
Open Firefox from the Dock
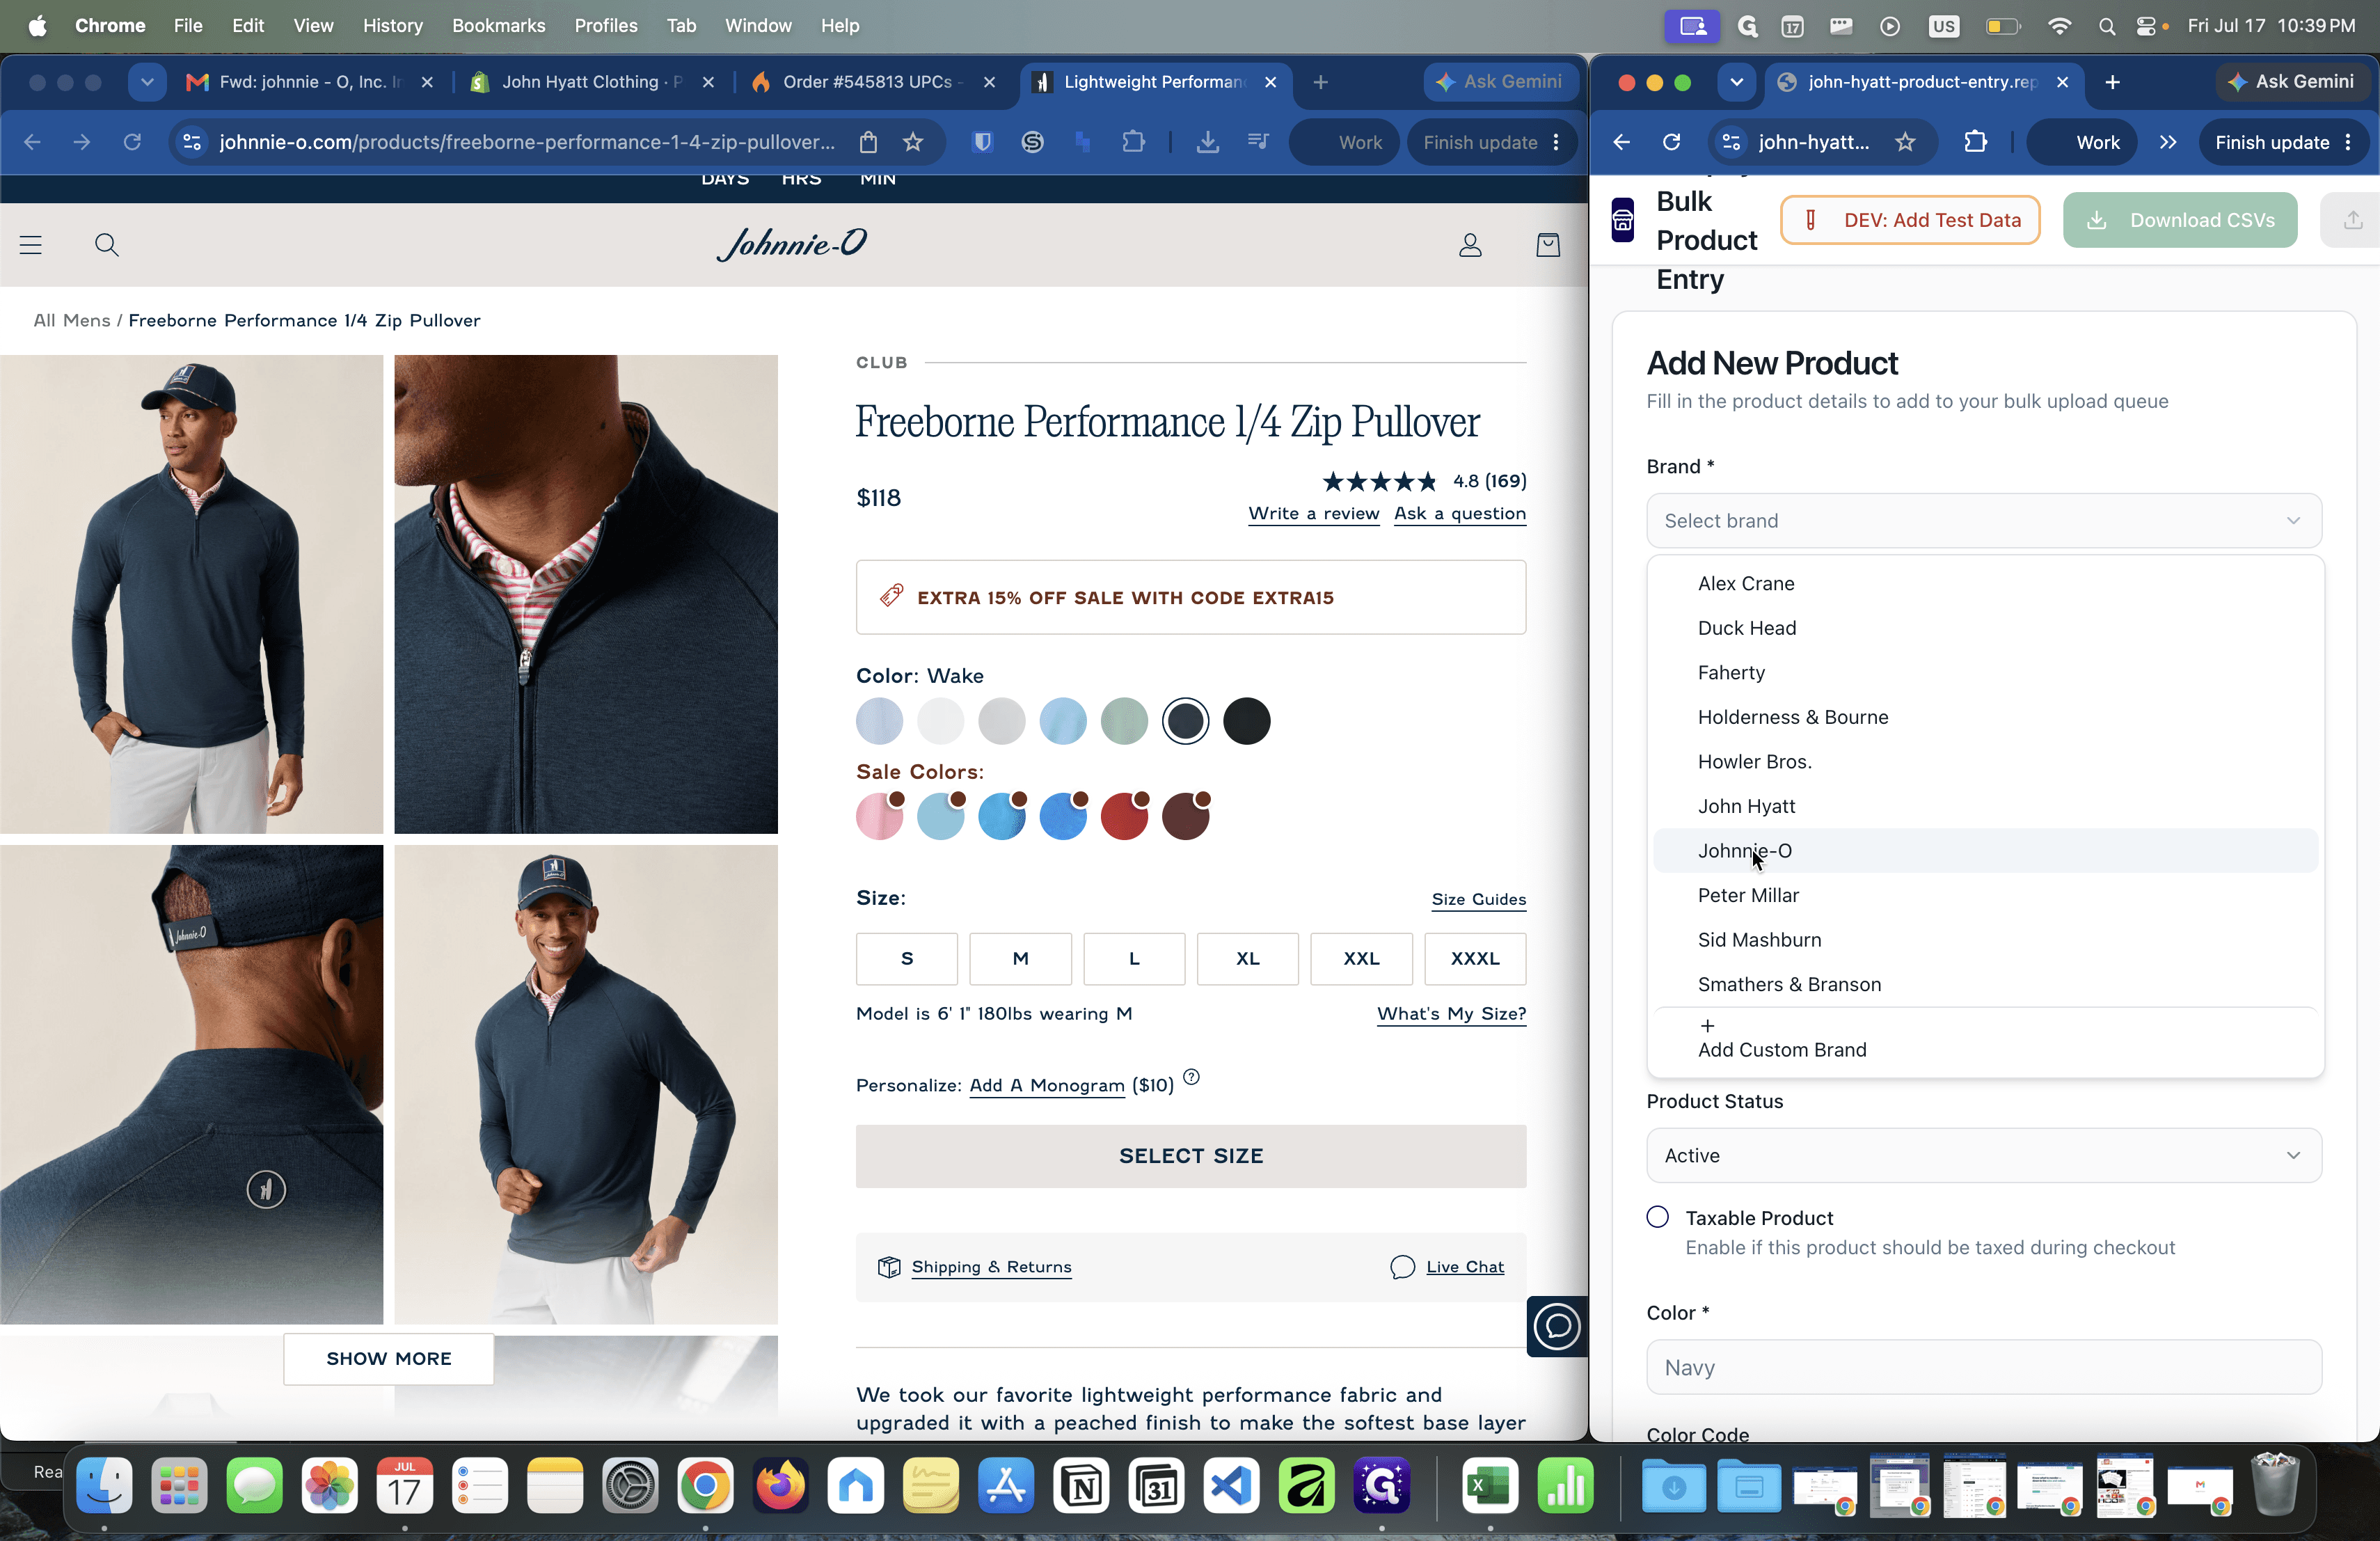coord(781,1486)
